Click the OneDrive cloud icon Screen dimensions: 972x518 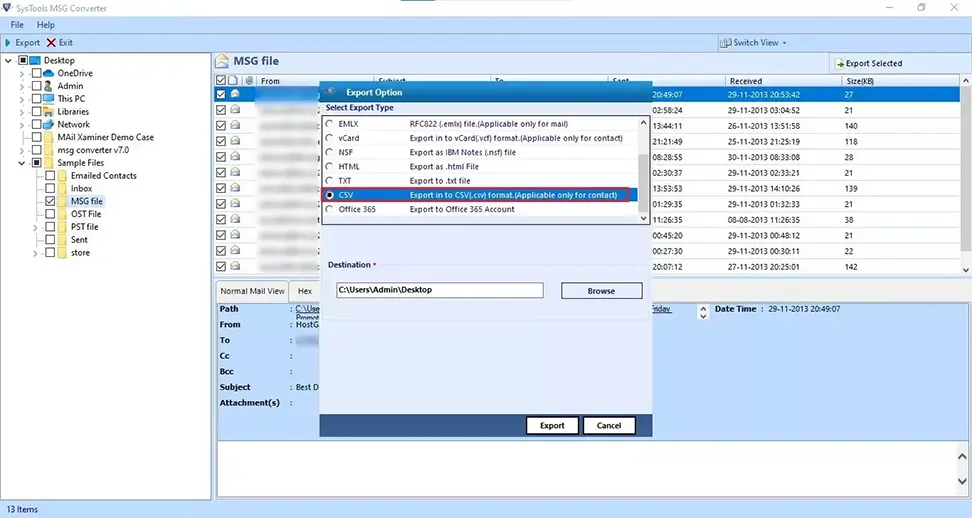point(49,73)
